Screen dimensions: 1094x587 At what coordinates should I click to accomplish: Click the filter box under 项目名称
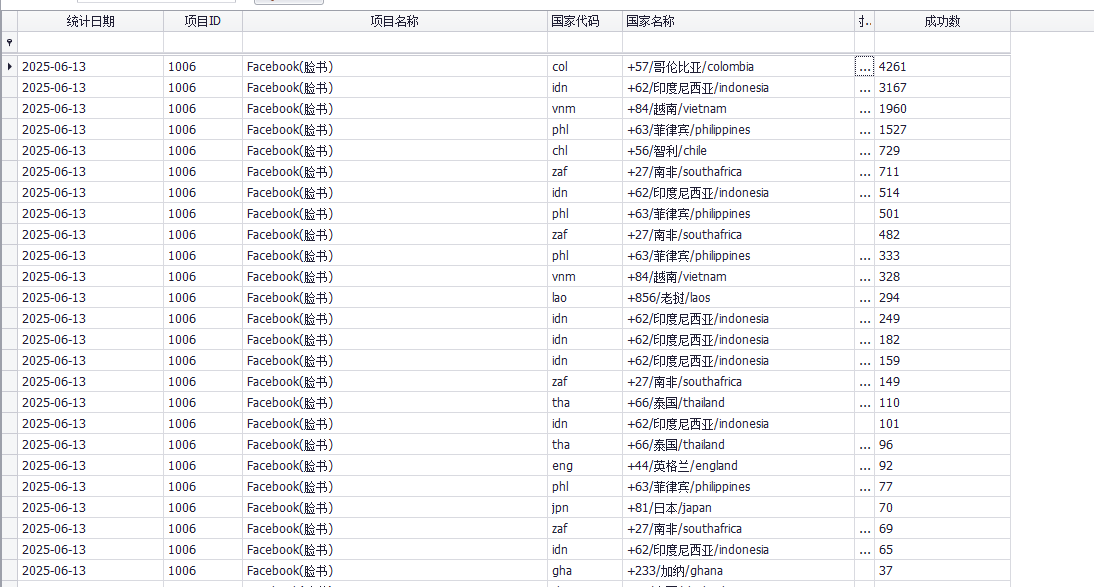395,43
